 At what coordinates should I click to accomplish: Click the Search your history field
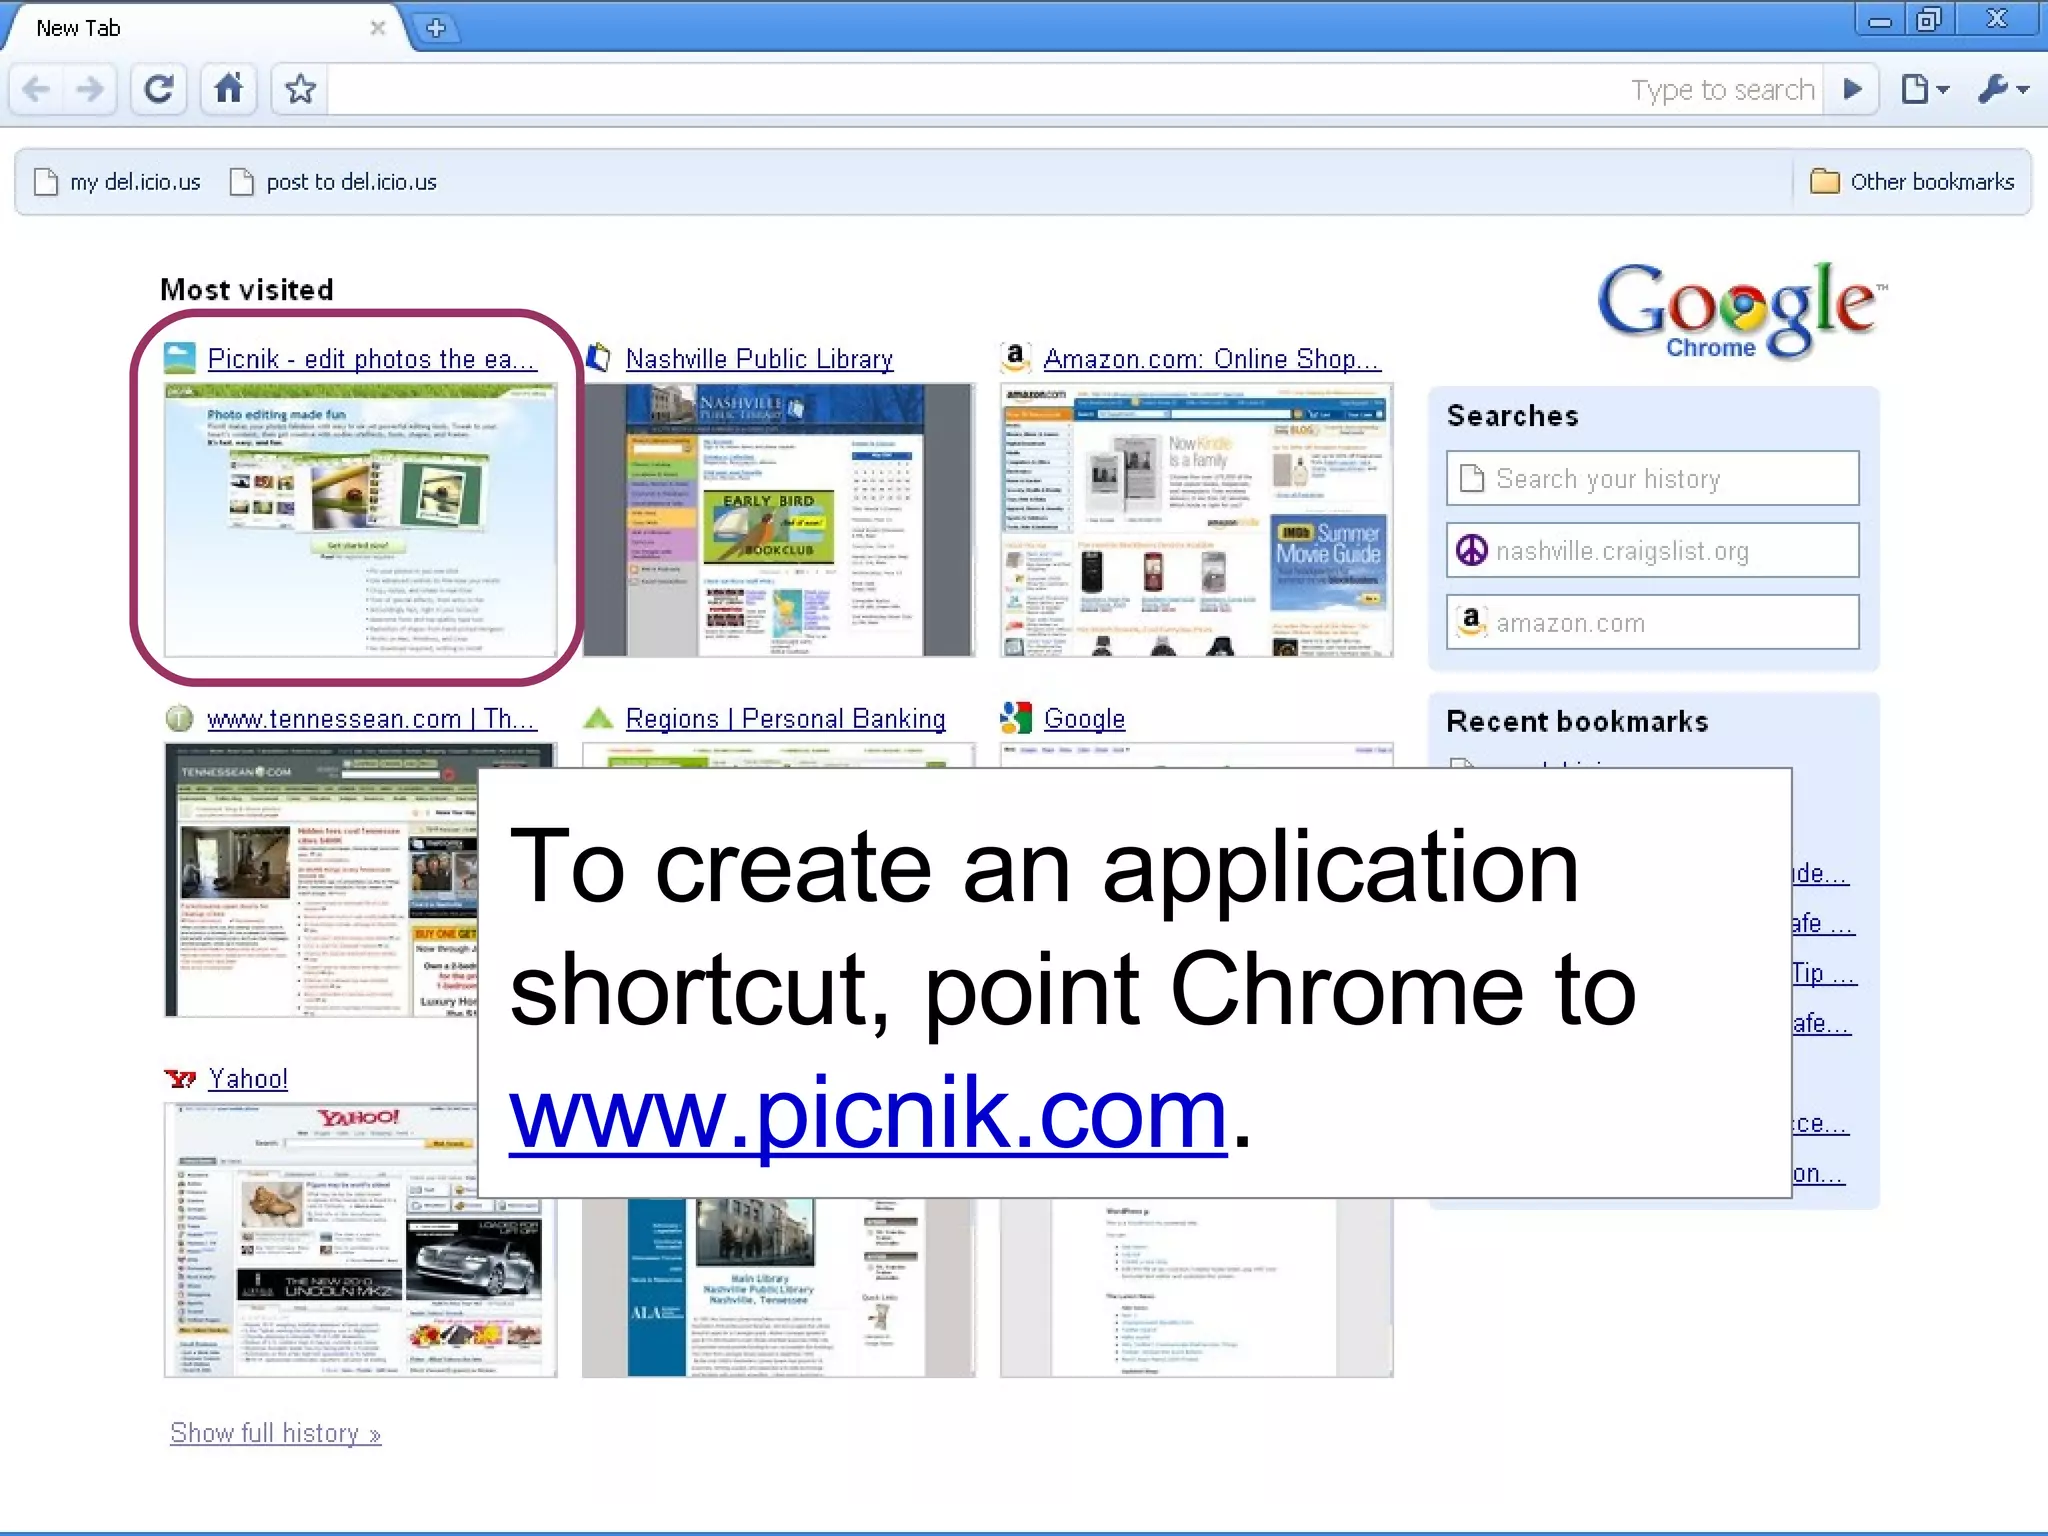pyautogui.click(x=1652, y=479)
